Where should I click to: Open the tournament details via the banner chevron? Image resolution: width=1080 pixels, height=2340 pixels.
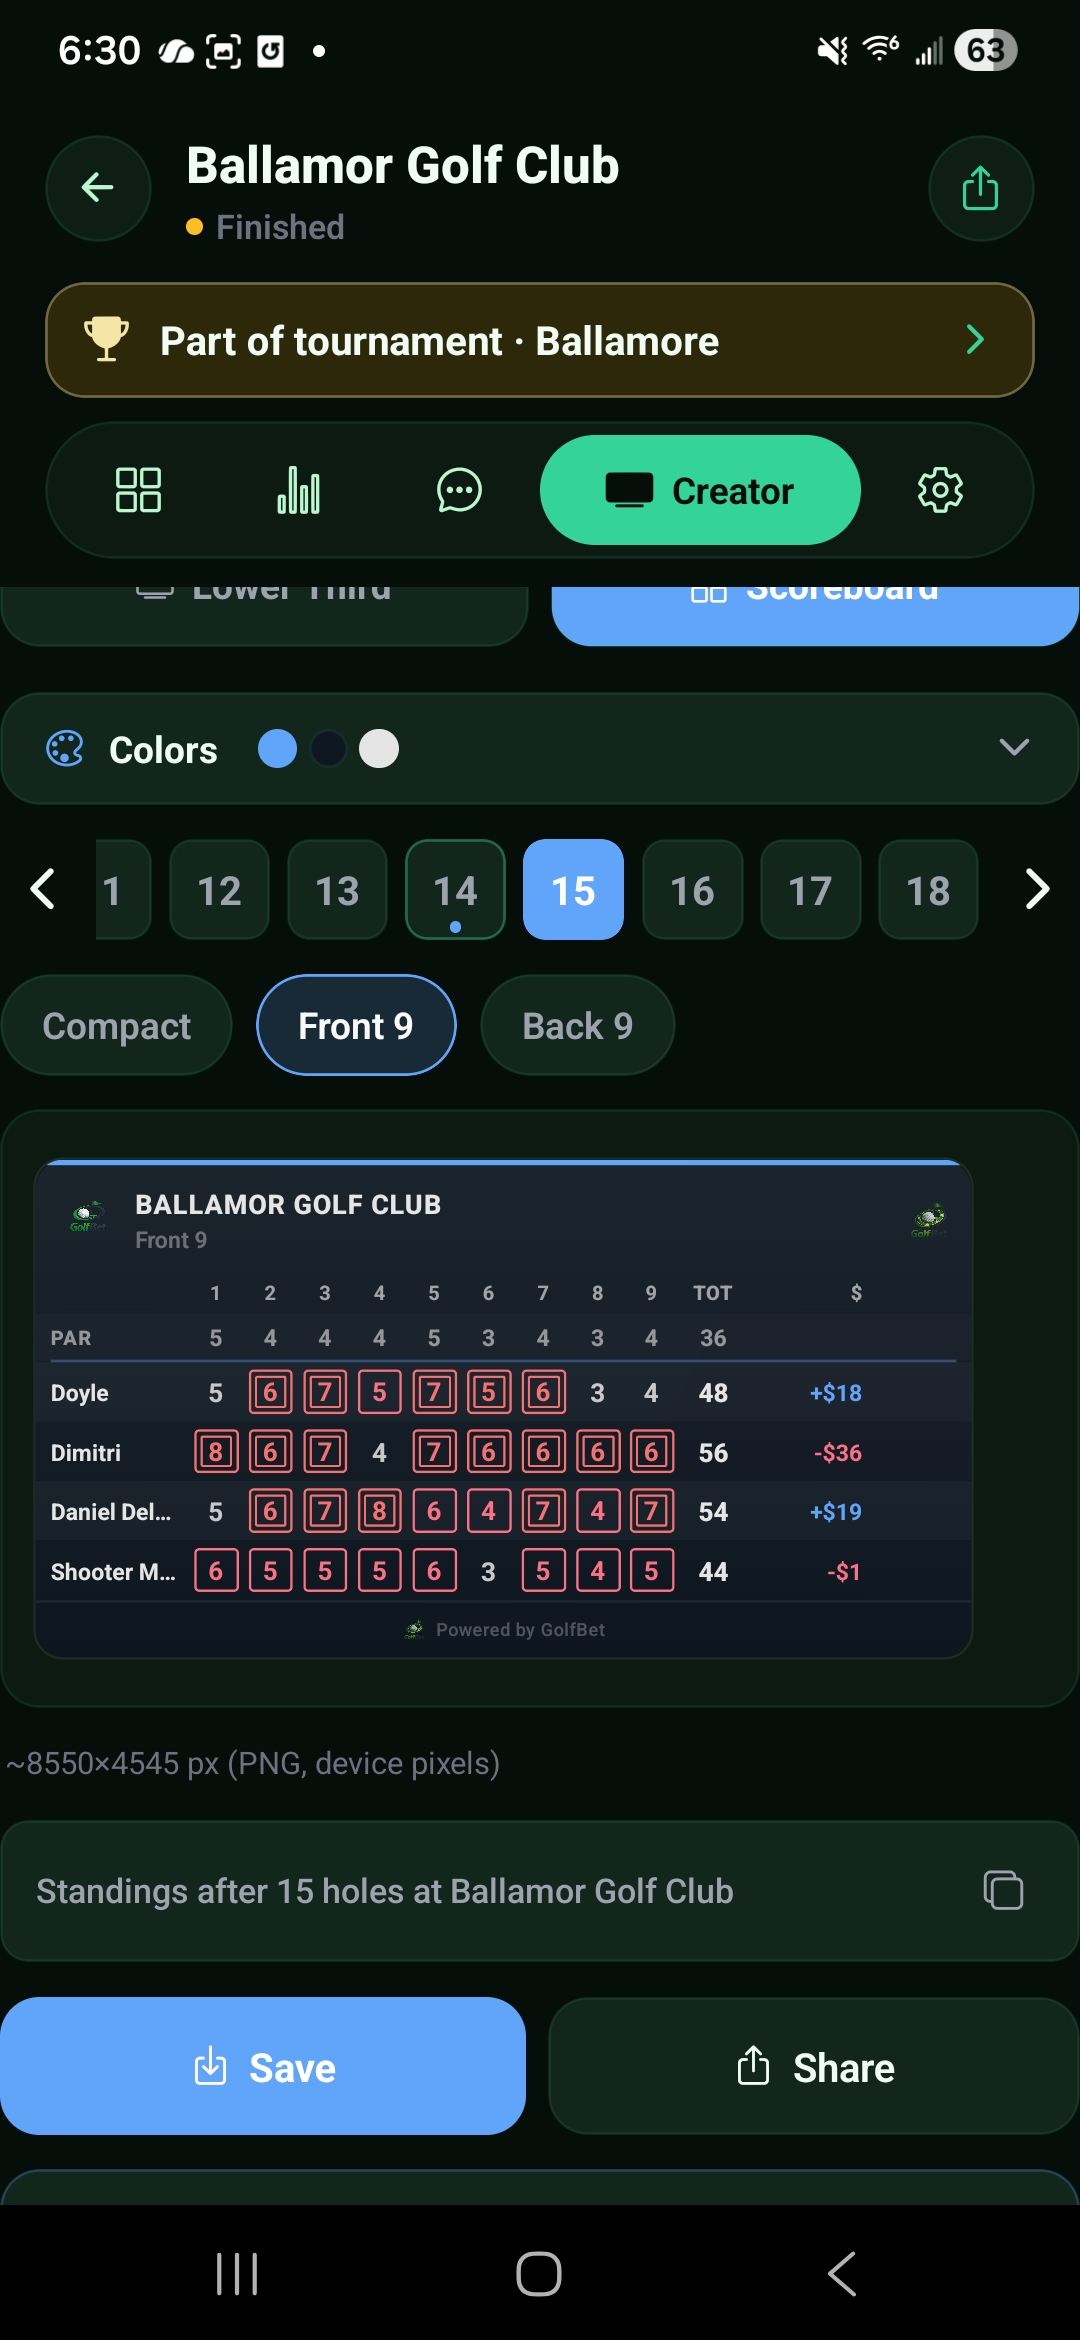(974, 340)
